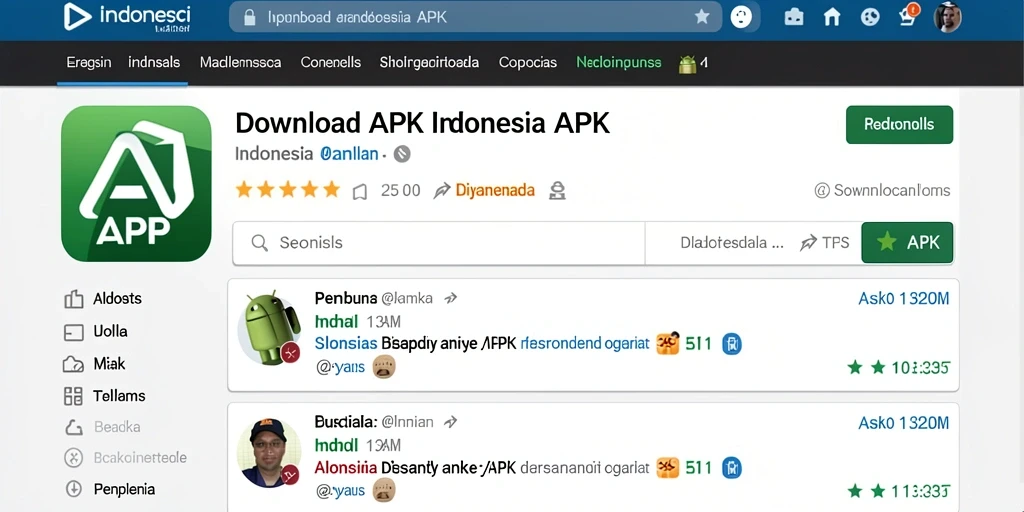The width and height of the screenshot is (1024, 512).
Task: Click the TPS share option
Action: click(x=825, y=243)
